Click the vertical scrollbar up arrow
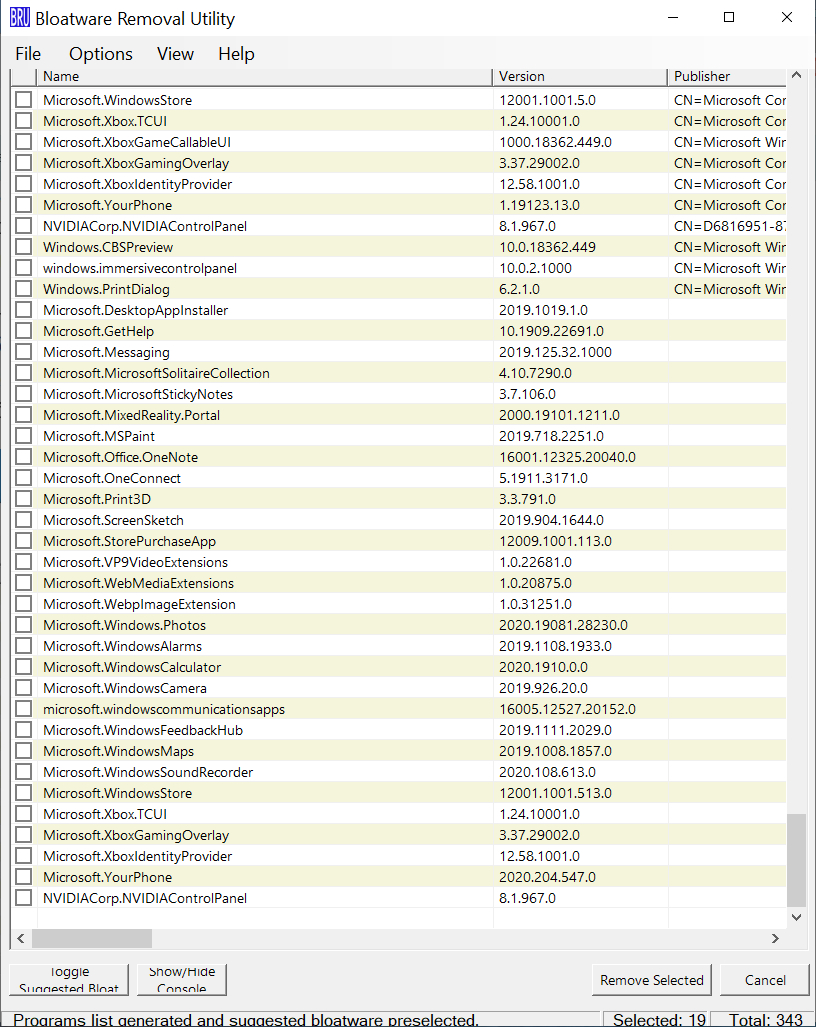 (x=796, y=75)
